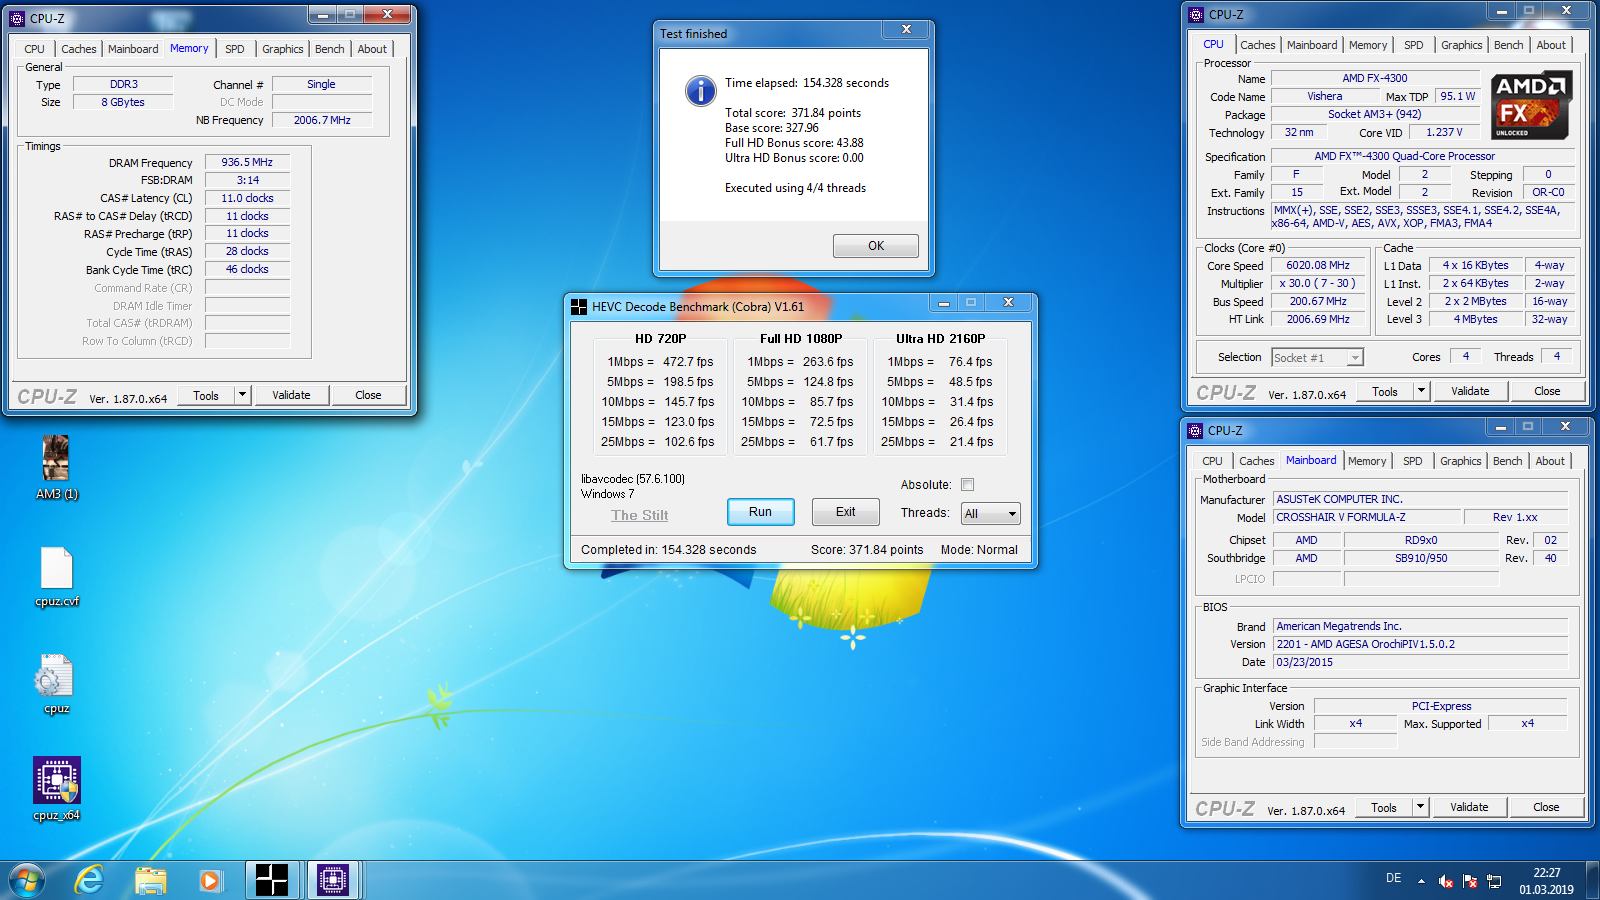Open Windows Media Player from the taskbar
Viewport: 1600px width, 900px height.
click(210, 880)
